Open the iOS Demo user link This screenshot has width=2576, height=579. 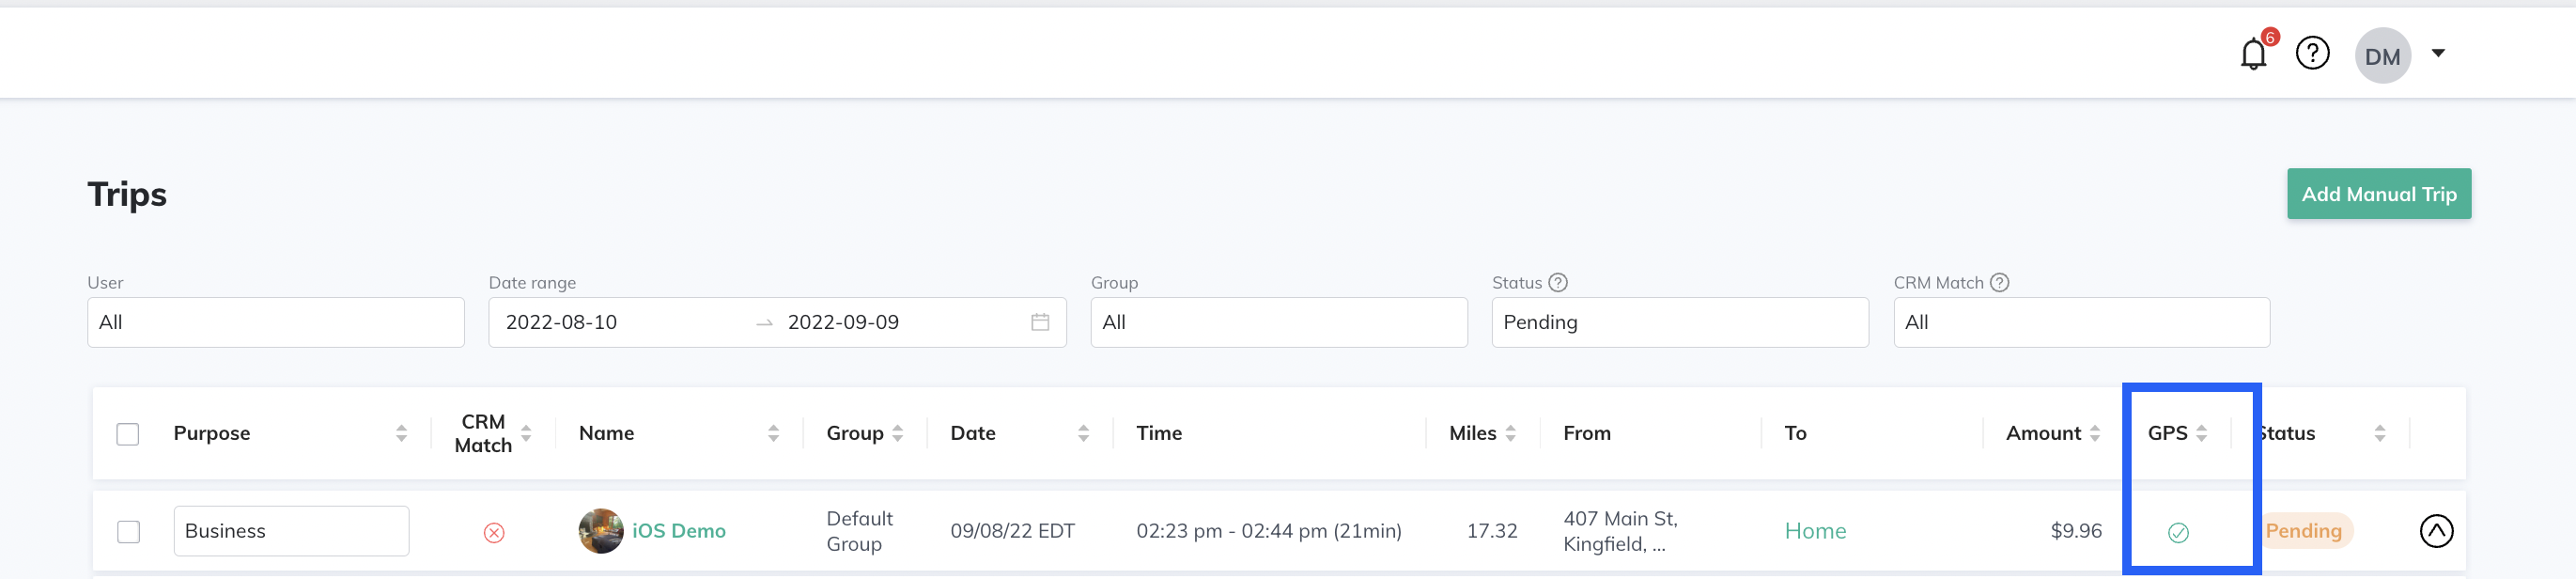coord(678,531)
